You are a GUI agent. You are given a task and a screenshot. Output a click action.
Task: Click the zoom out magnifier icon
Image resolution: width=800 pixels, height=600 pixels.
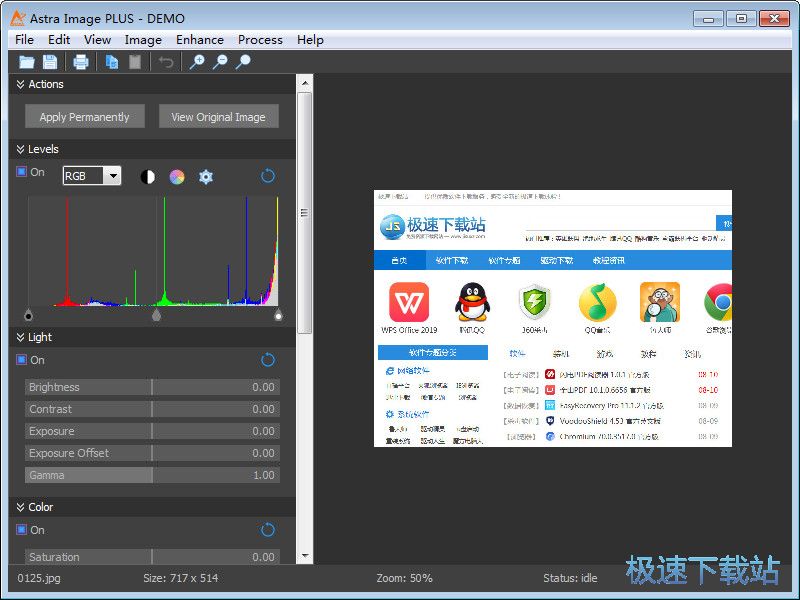click(220, 62)
